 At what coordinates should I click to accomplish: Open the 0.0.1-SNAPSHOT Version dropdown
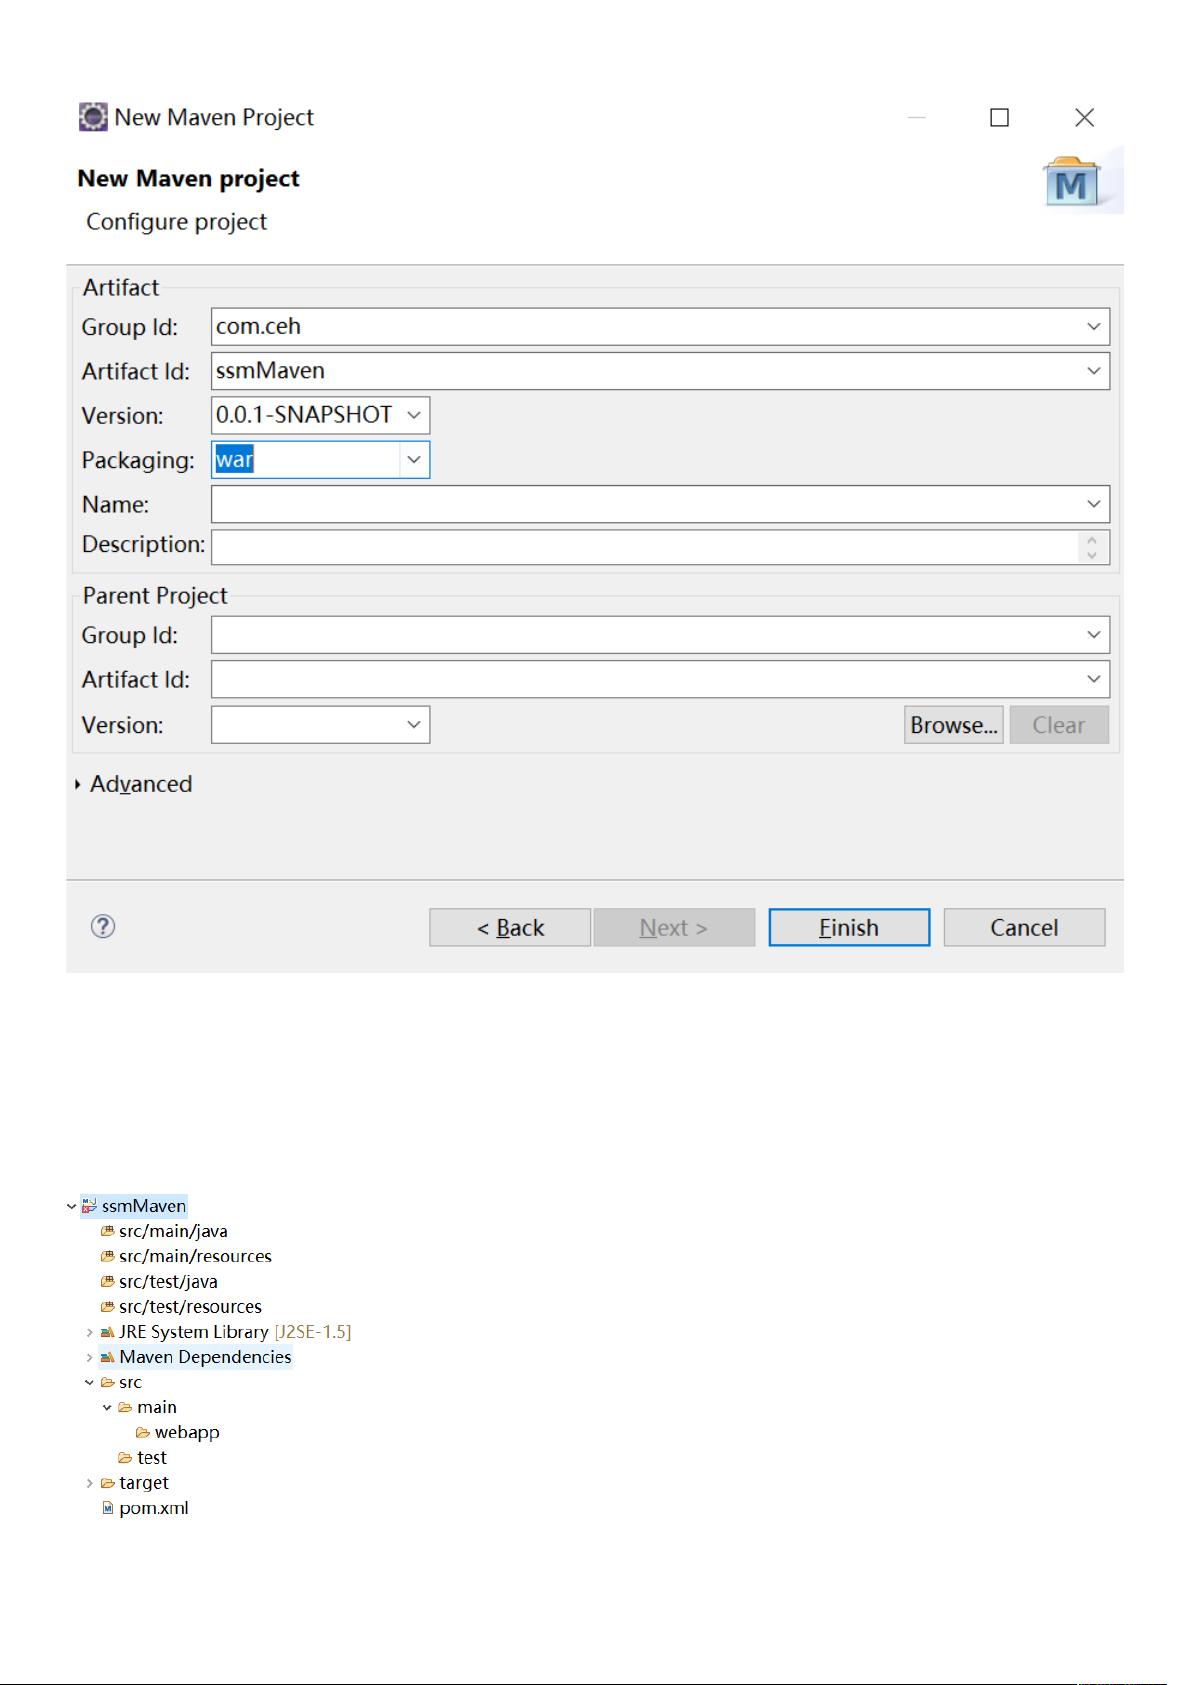click(x=414, y=415)
